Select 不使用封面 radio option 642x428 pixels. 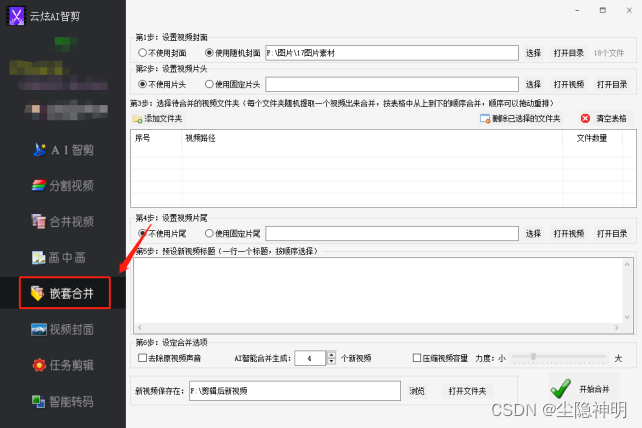[x=163, y=53]
